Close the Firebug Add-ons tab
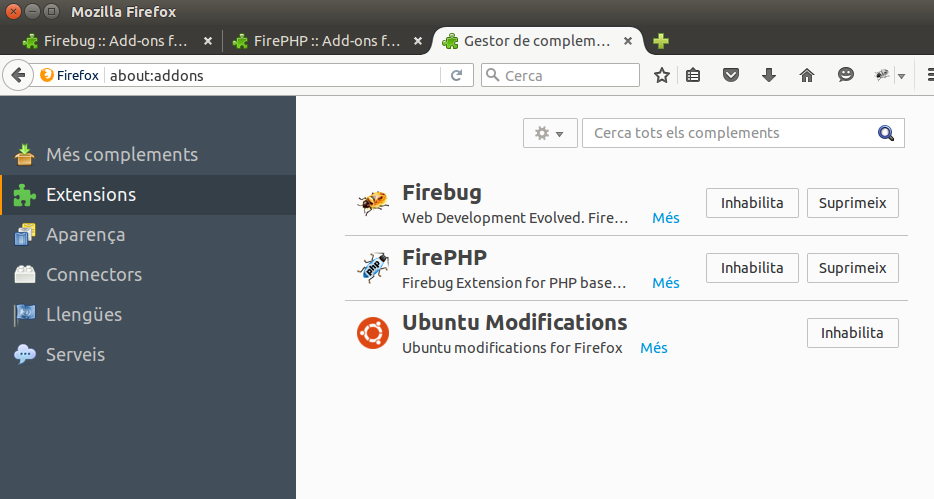This screenshot has width=934, height=499. pyautogui.click(x=208, y=41)
